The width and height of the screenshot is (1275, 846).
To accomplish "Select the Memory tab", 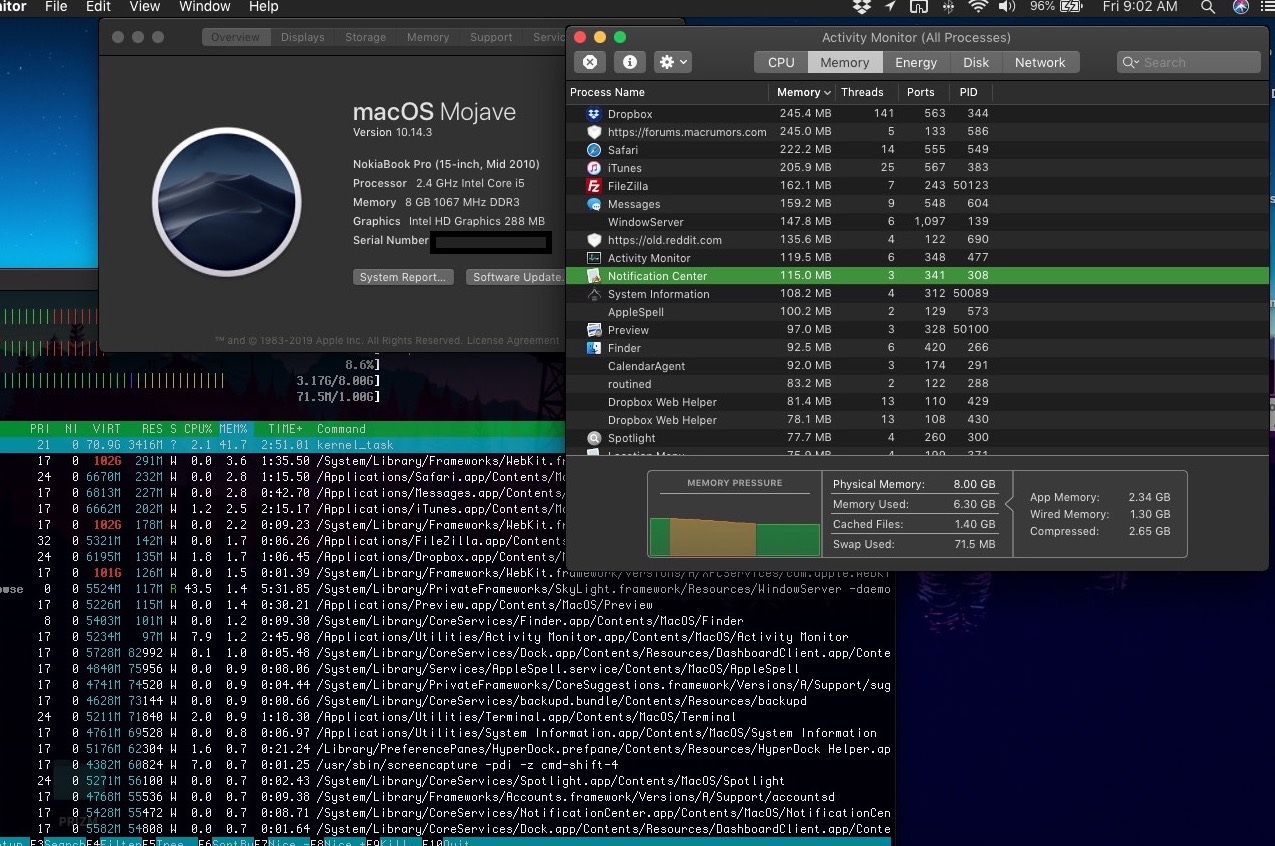I will pyautogui.click(x=845, y=62).
